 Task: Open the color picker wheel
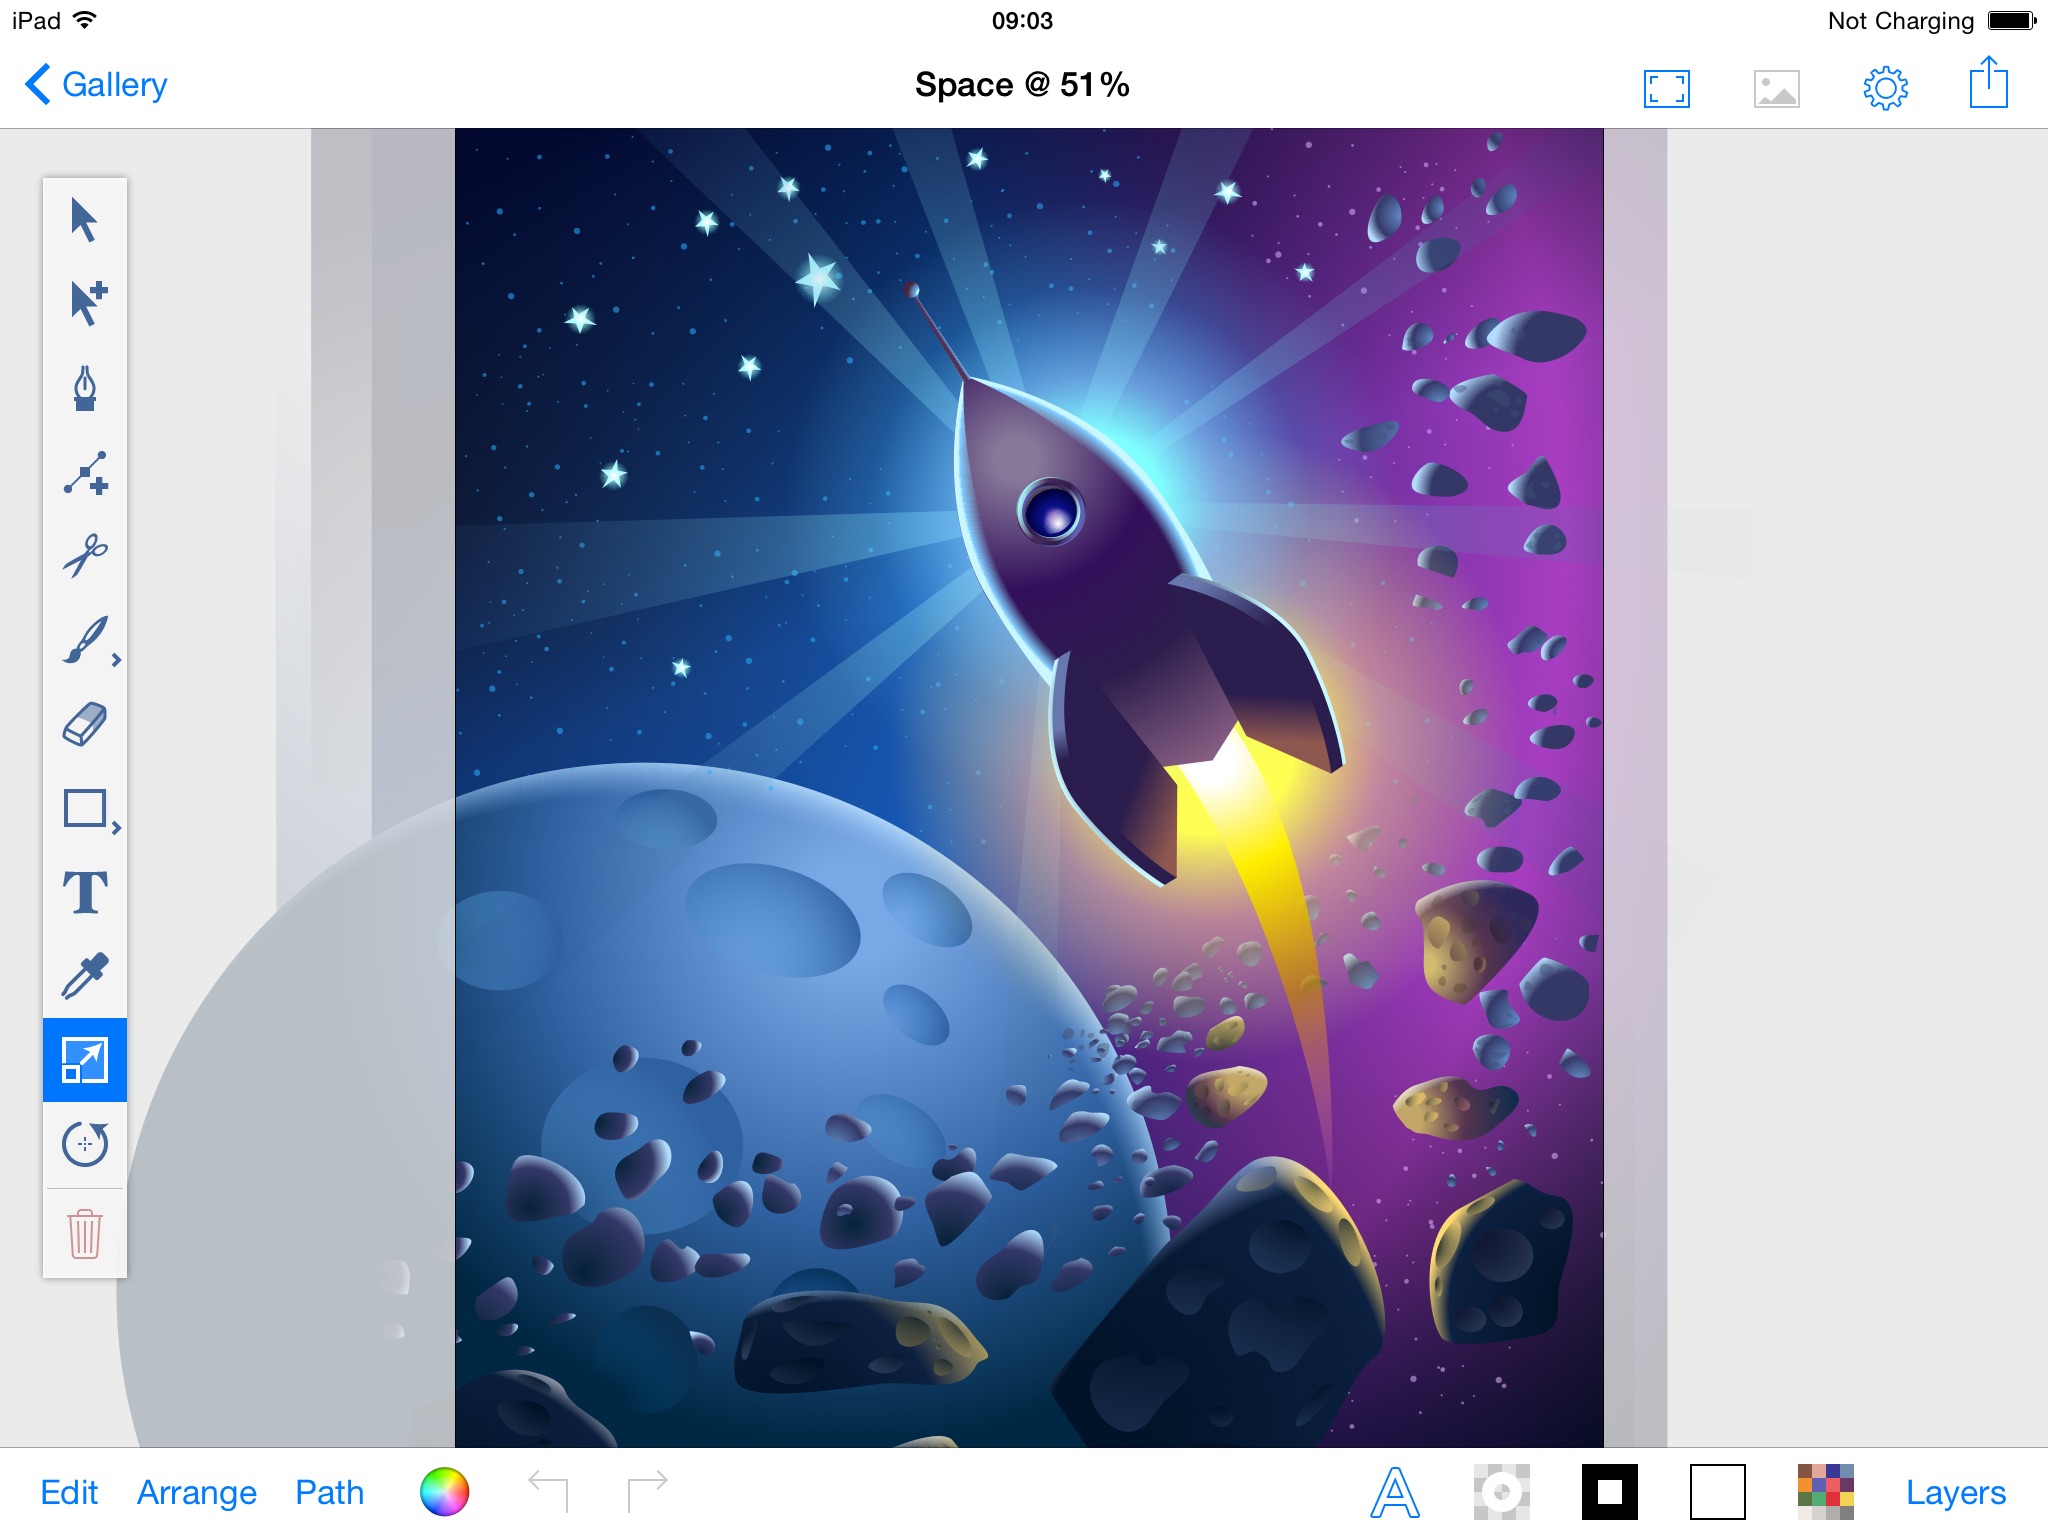tap(445, 1492)
